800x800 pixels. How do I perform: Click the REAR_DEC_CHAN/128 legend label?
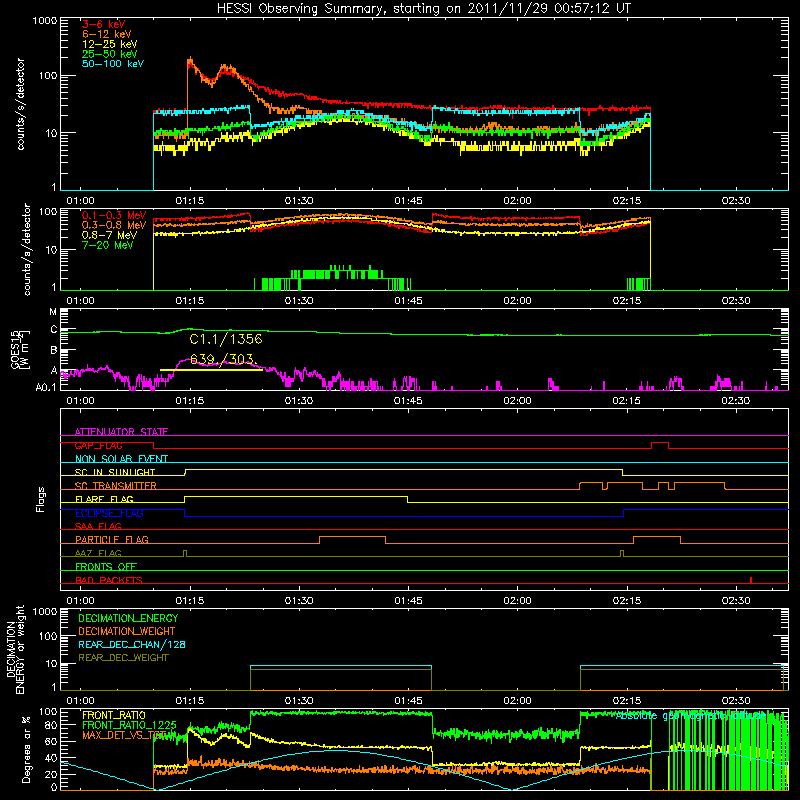tap(132, 644)
